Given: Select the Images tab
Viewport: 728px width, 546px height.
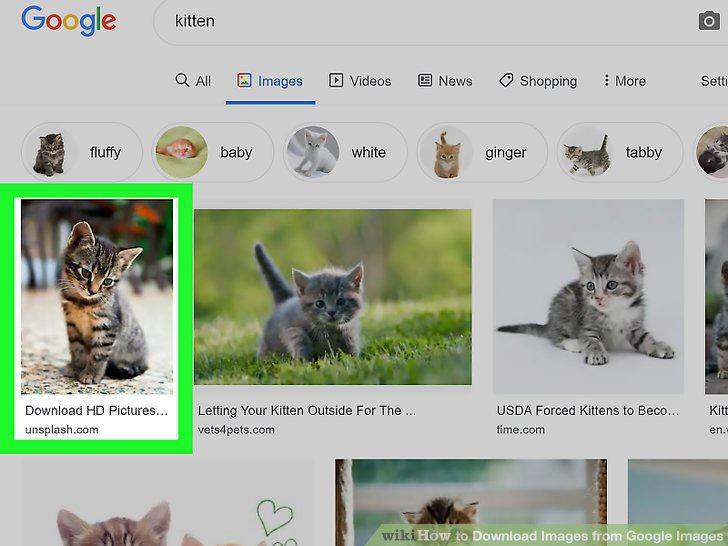Looking at the screenshot, I should [x=270, y=81].
